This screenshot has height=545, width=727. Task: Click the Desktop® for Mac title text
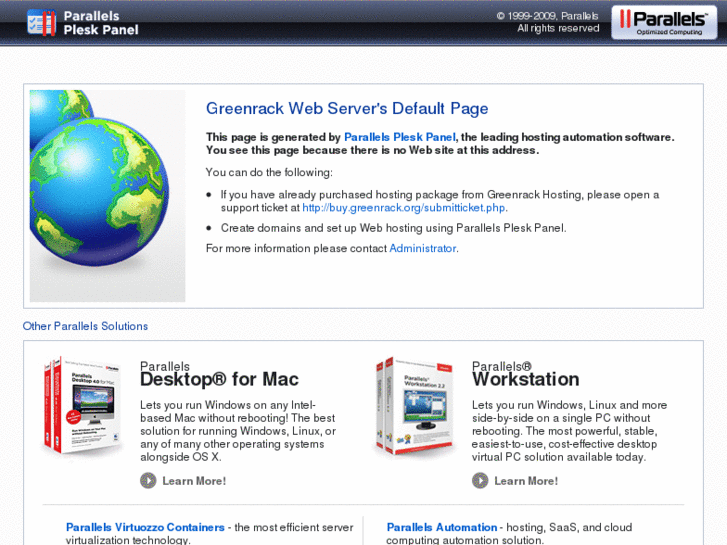(x=219, y=379)
